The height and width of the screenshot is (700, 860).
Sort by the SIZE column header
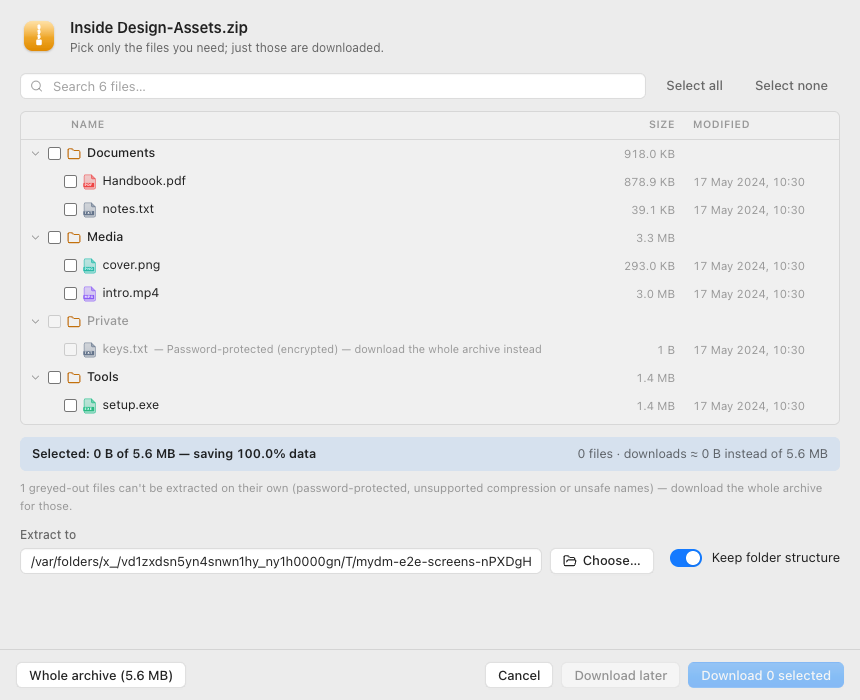coord(661,125)
